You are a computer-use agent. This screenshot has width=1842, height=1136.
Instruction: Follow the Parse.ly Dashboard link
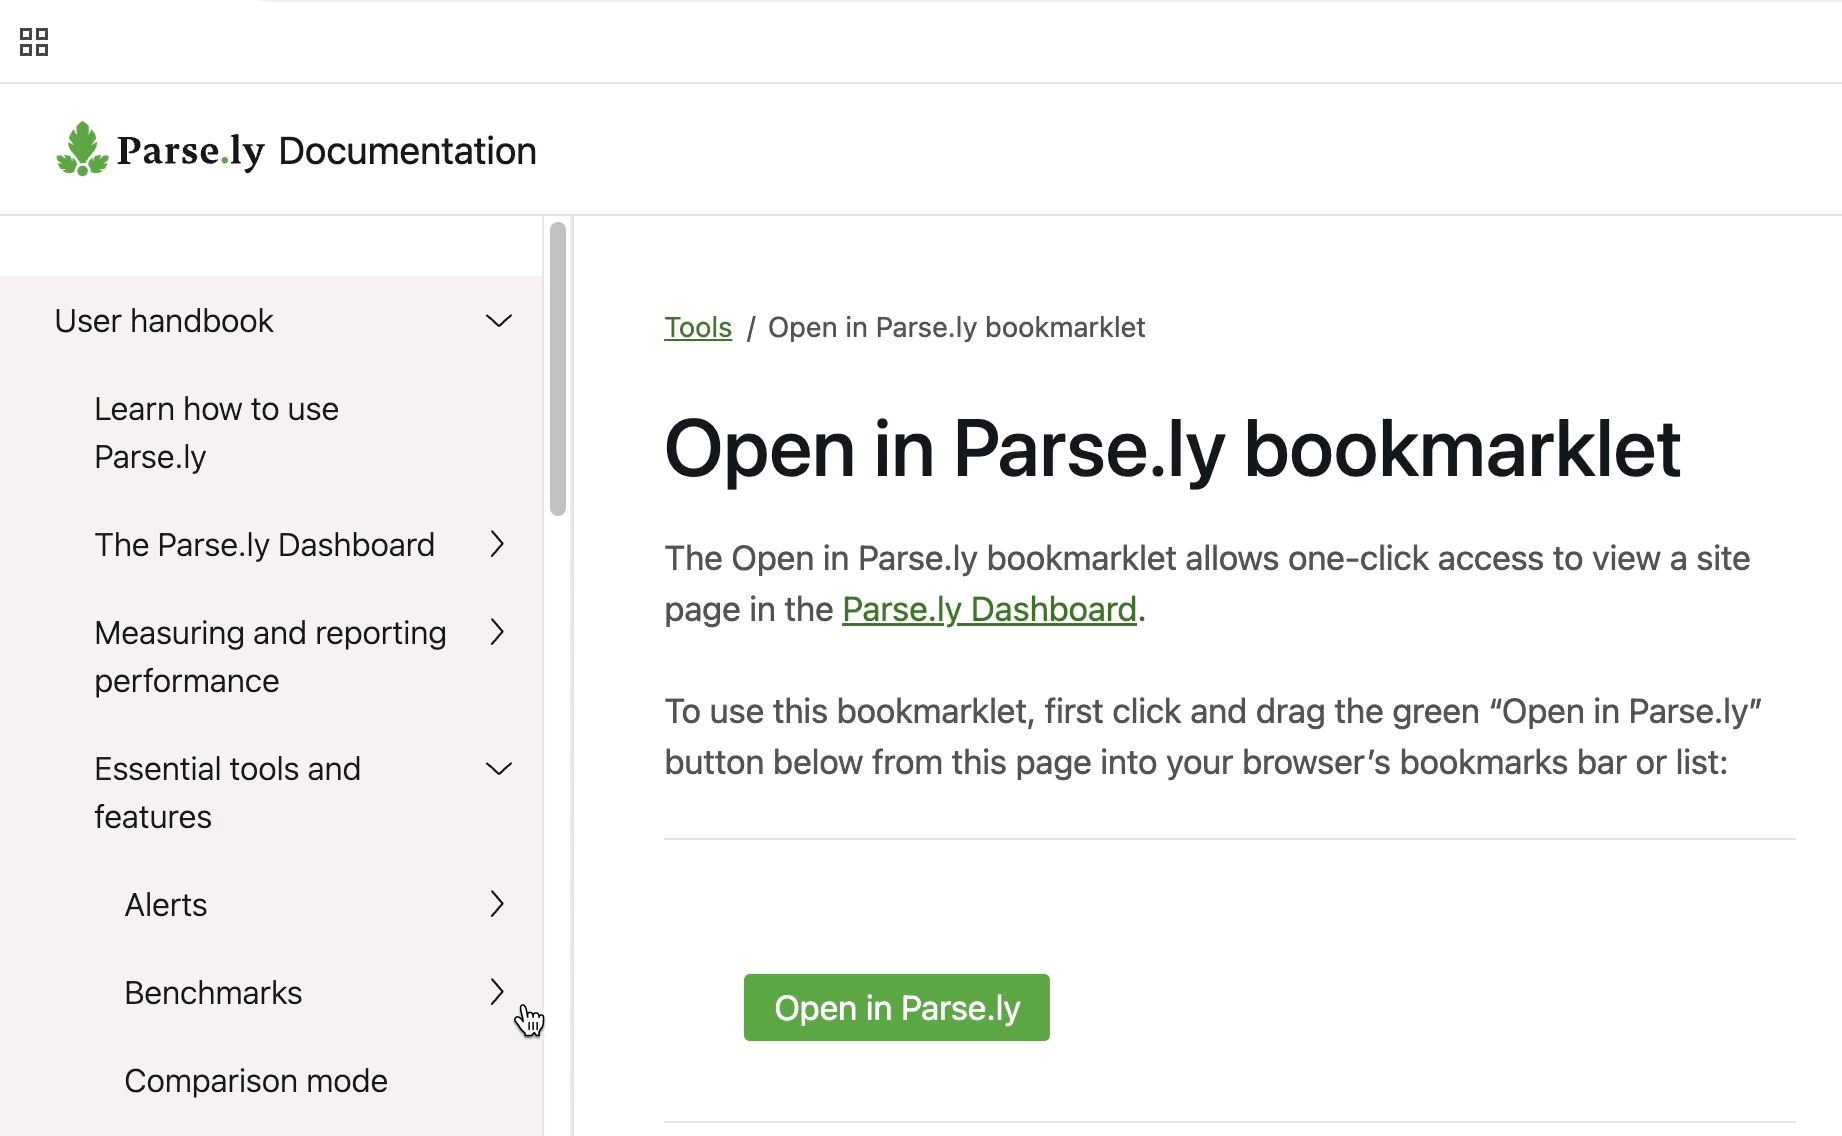[989, 609]
